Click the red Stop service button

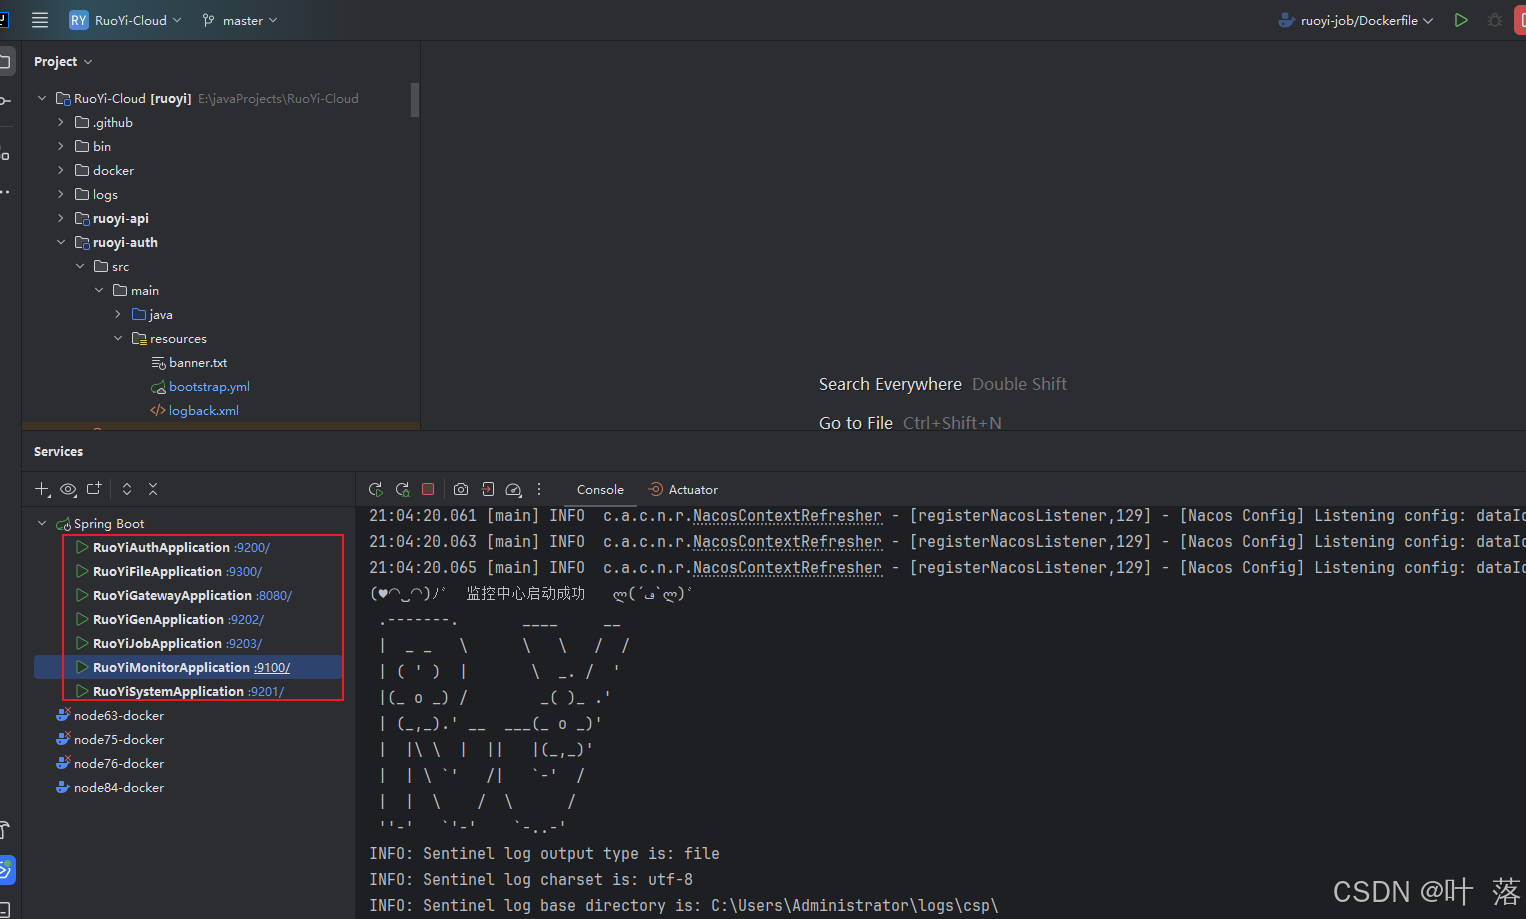coord(428,489)
